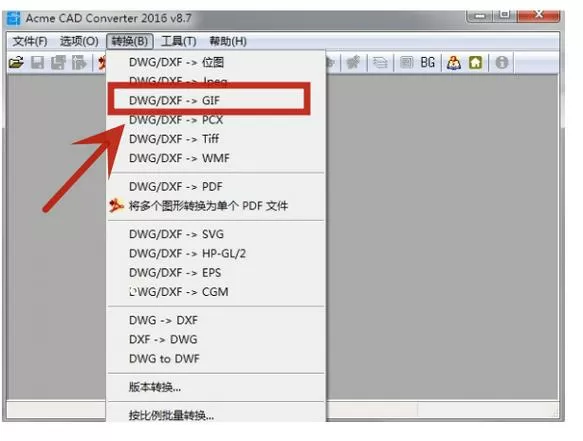The image size is (583, 441).
Task: Select DWG/DXF -> PCX menu entry
Action: click(x=216, y=120)
